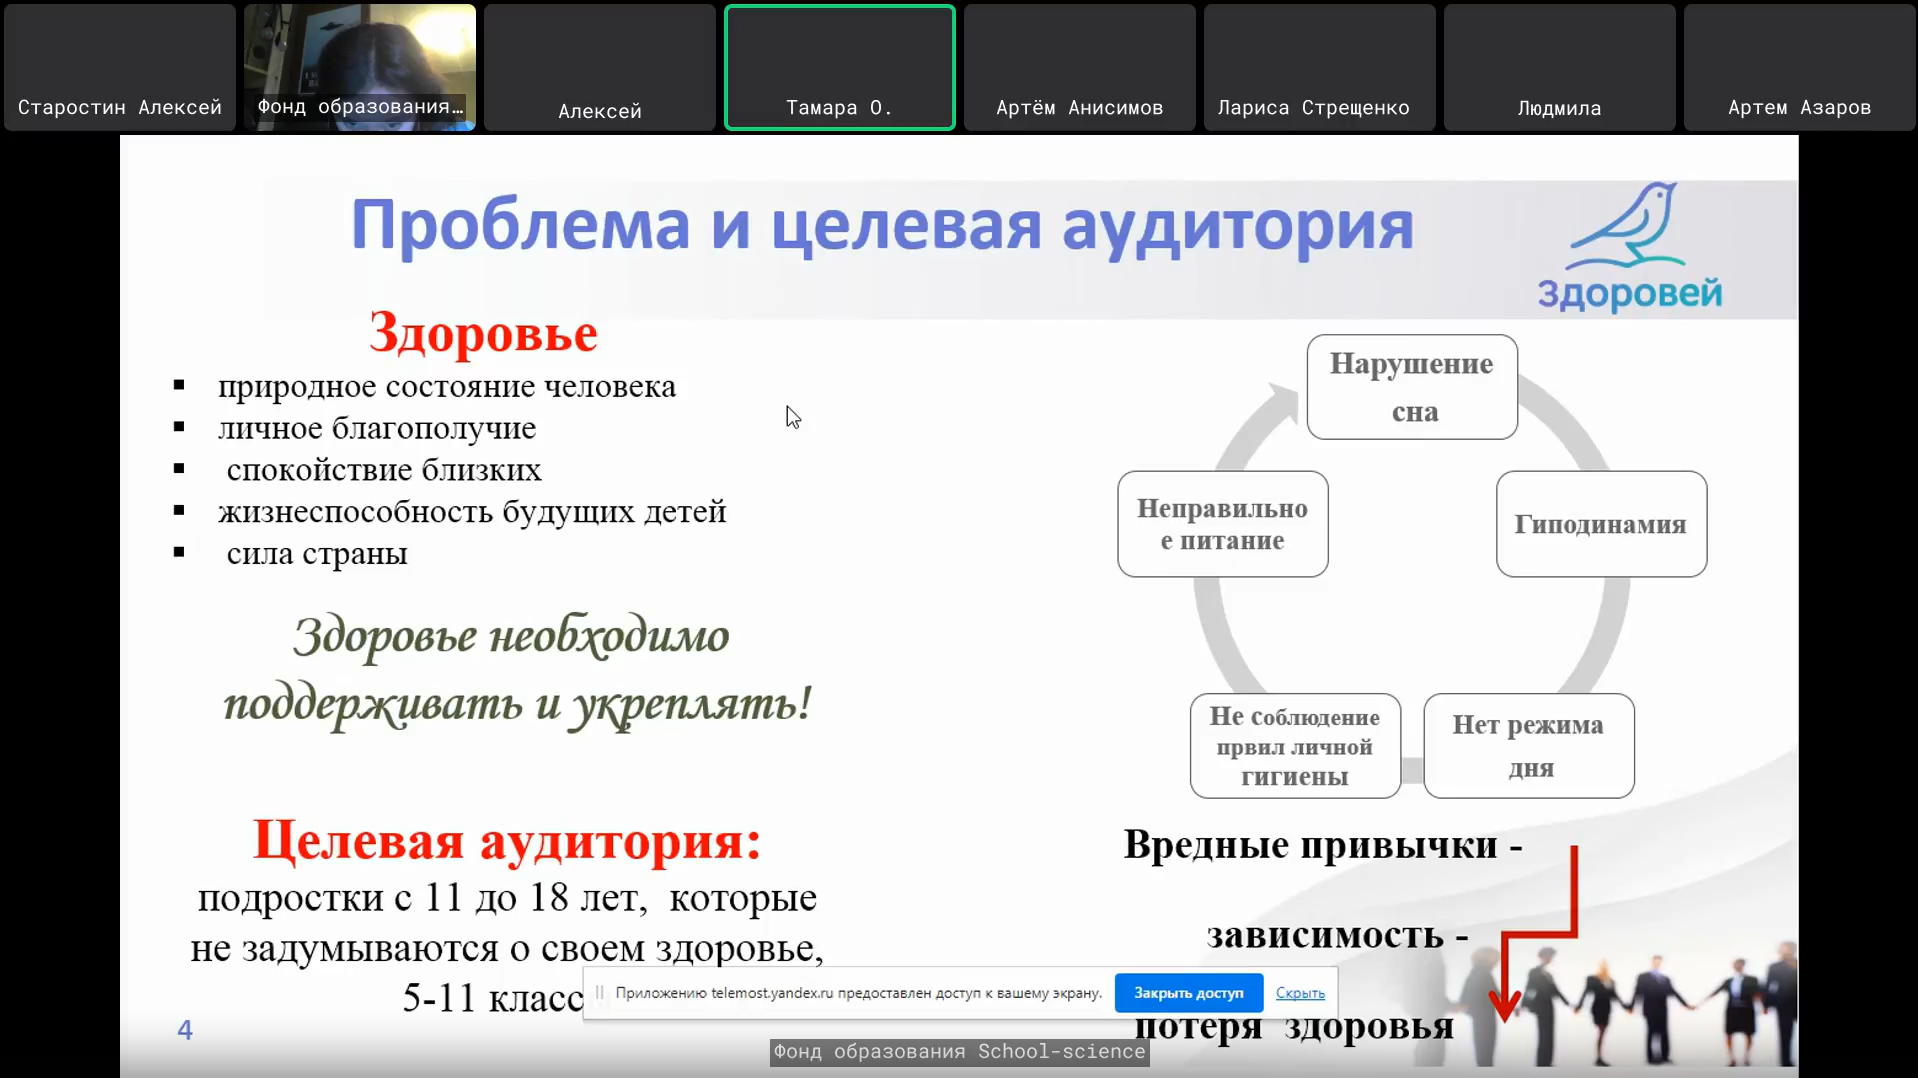Image resolution: width=1918 pixels, height=1078 pixels.
Task: Click the red downward arrow on slide
Action: 1505,1001
